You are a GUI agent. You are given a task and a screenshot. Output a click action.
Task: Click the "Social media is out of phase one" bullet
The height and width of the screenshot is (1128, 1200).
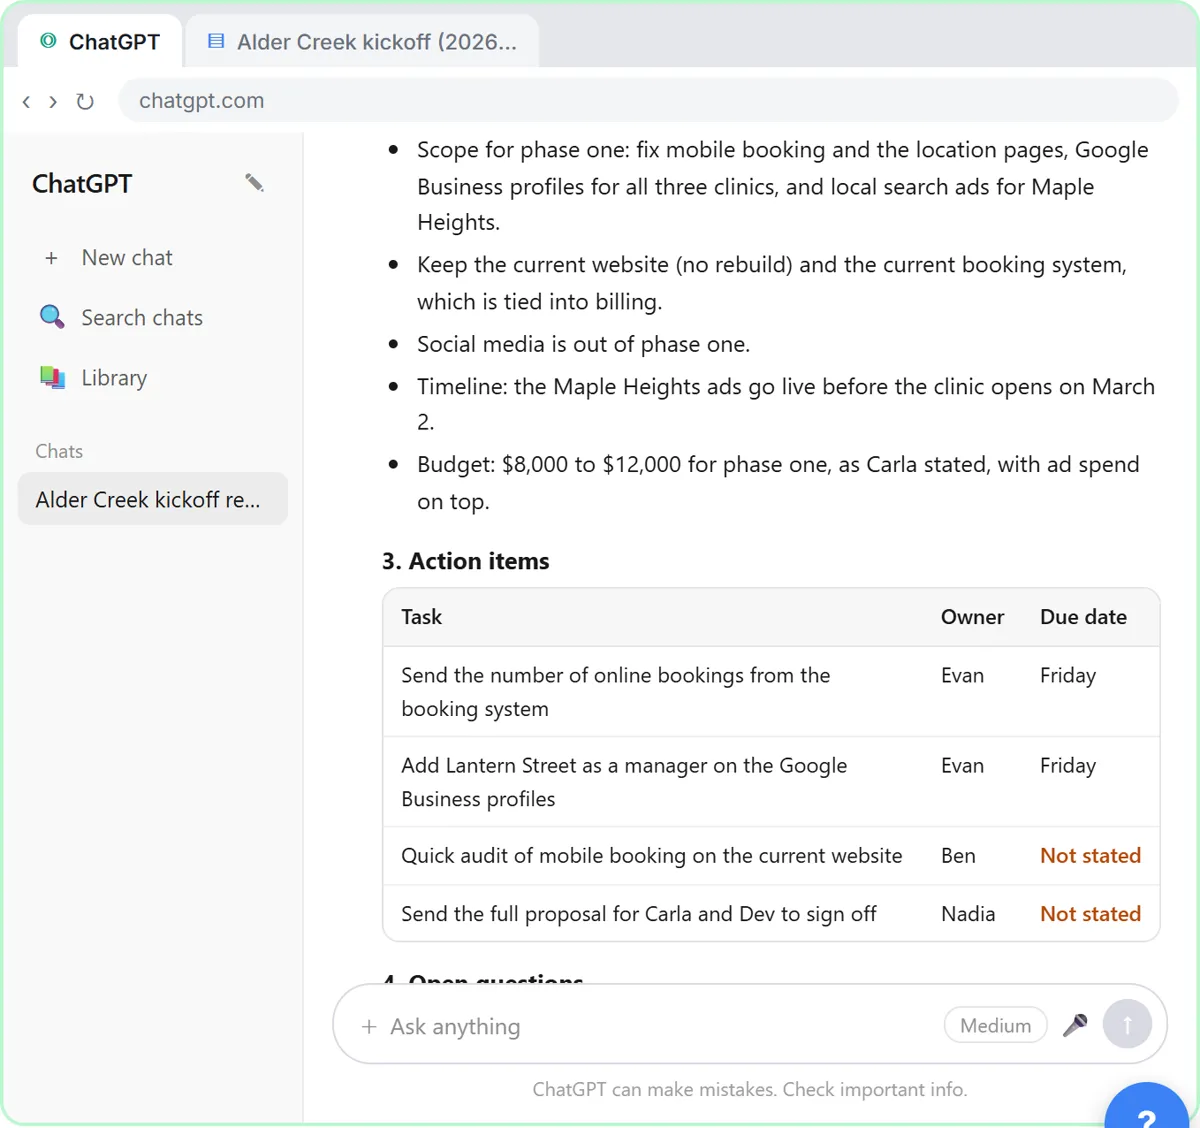tap(583, 344)
